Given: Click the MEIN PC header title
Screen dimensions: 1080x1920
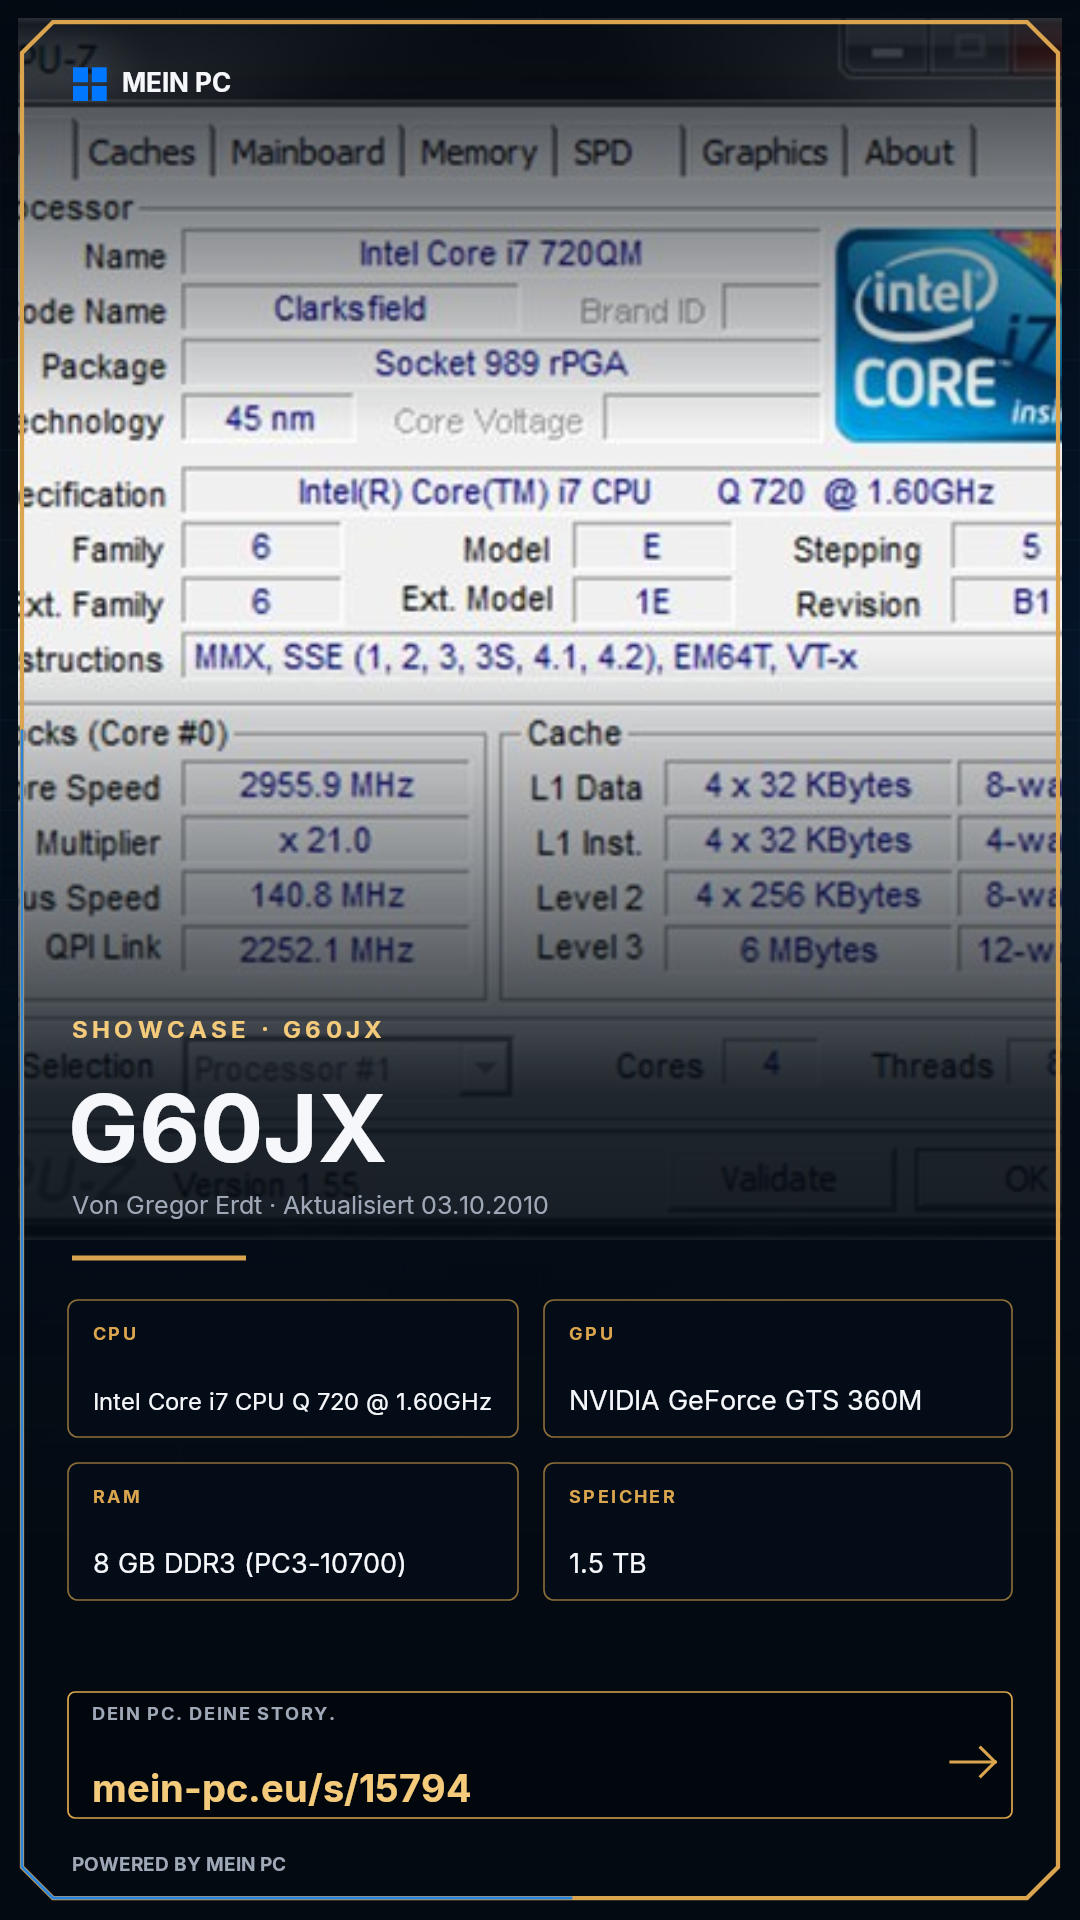Looking at the screenshot, I should (176, 83).
